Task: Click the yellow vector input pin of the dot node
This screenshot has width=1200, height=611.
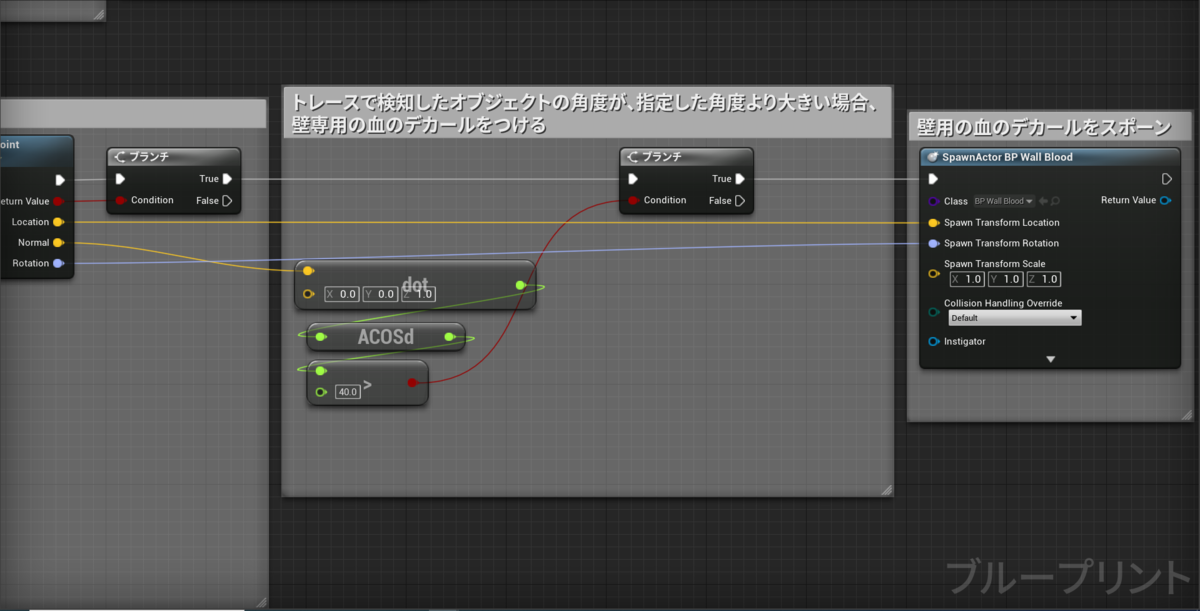Action: [307, 270]
